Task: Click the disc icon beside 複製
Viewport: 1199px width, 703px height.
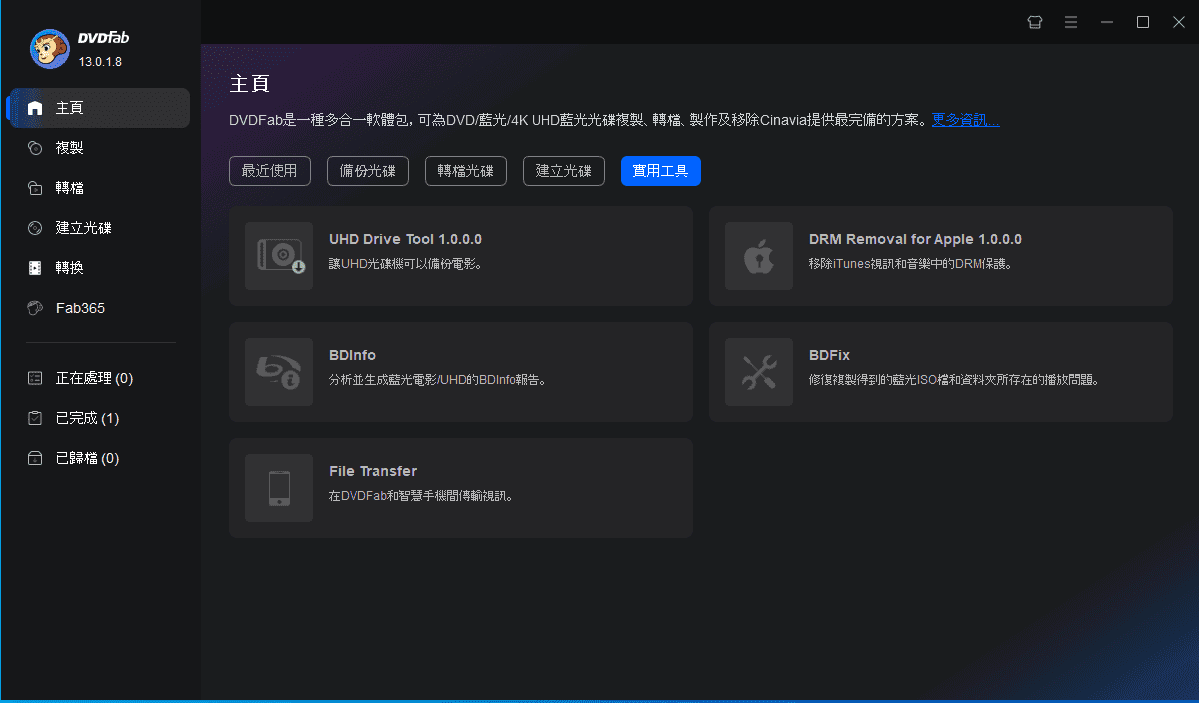Action: coord(35,148)
